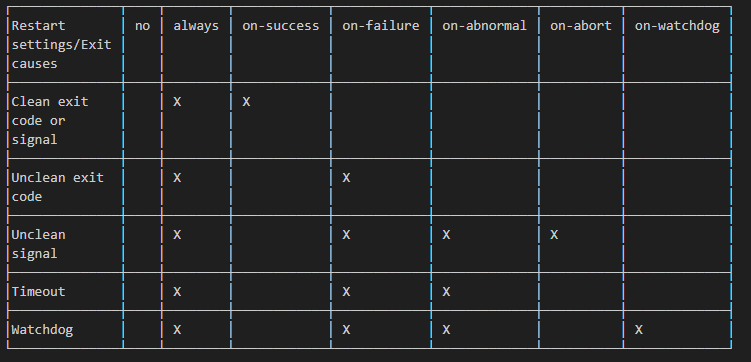Click the 'always' column header
This screenshot has width=751, height=362.
click(x=196, y=26)
